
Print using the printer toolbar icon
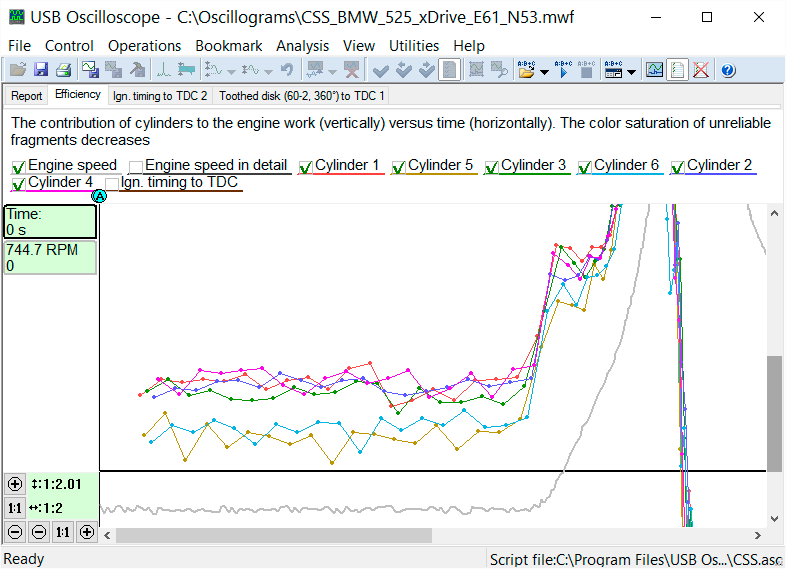click(x=64, y=70)
